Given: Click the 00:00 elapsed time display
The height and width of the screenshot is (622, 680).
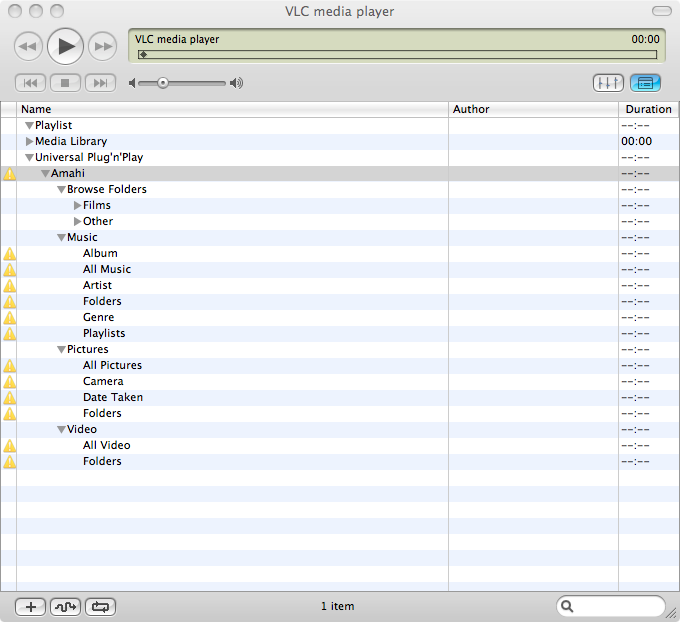Looking at the screenshot, I should [645, 39].
